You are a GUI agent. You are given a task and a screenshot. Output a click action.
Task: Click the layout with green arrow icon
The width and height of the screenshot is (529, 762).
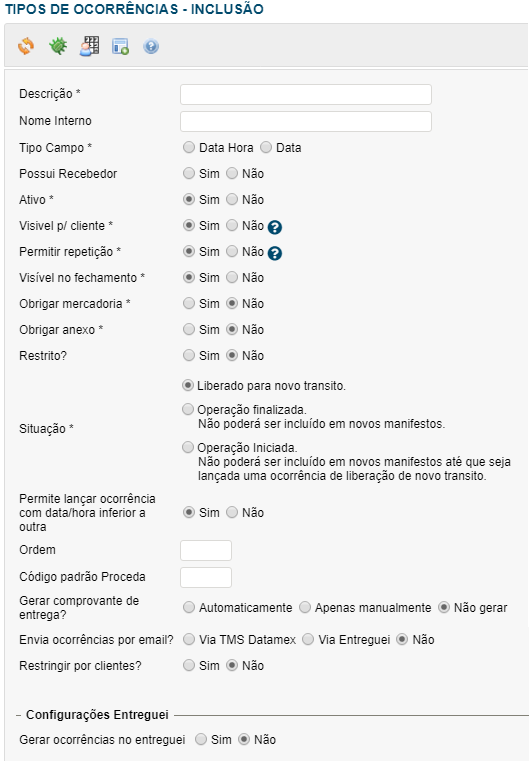coord(120,46)
